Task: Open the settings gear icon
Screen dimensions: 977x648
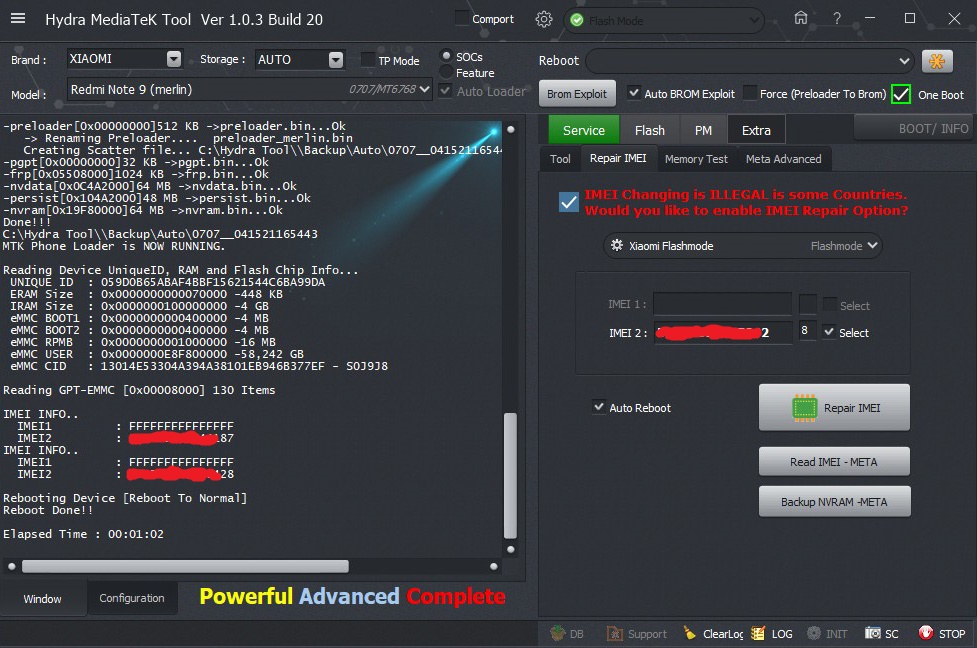Action: coord(543,19)
